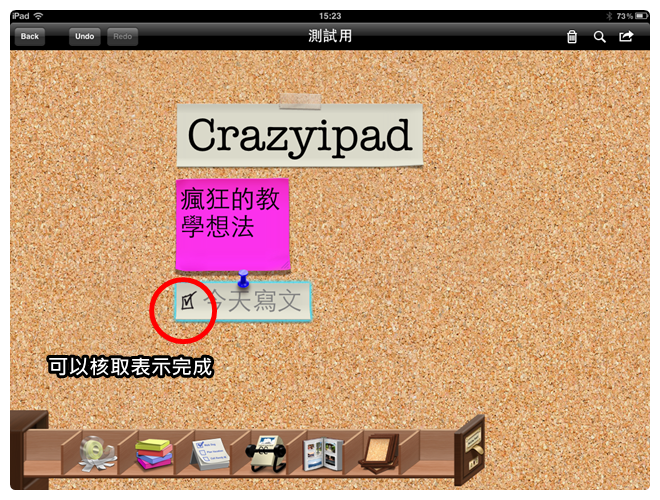Tap the battery indicator in status bar
The height and width of the screenshot is (500, 660).
[x=641, y=16]
